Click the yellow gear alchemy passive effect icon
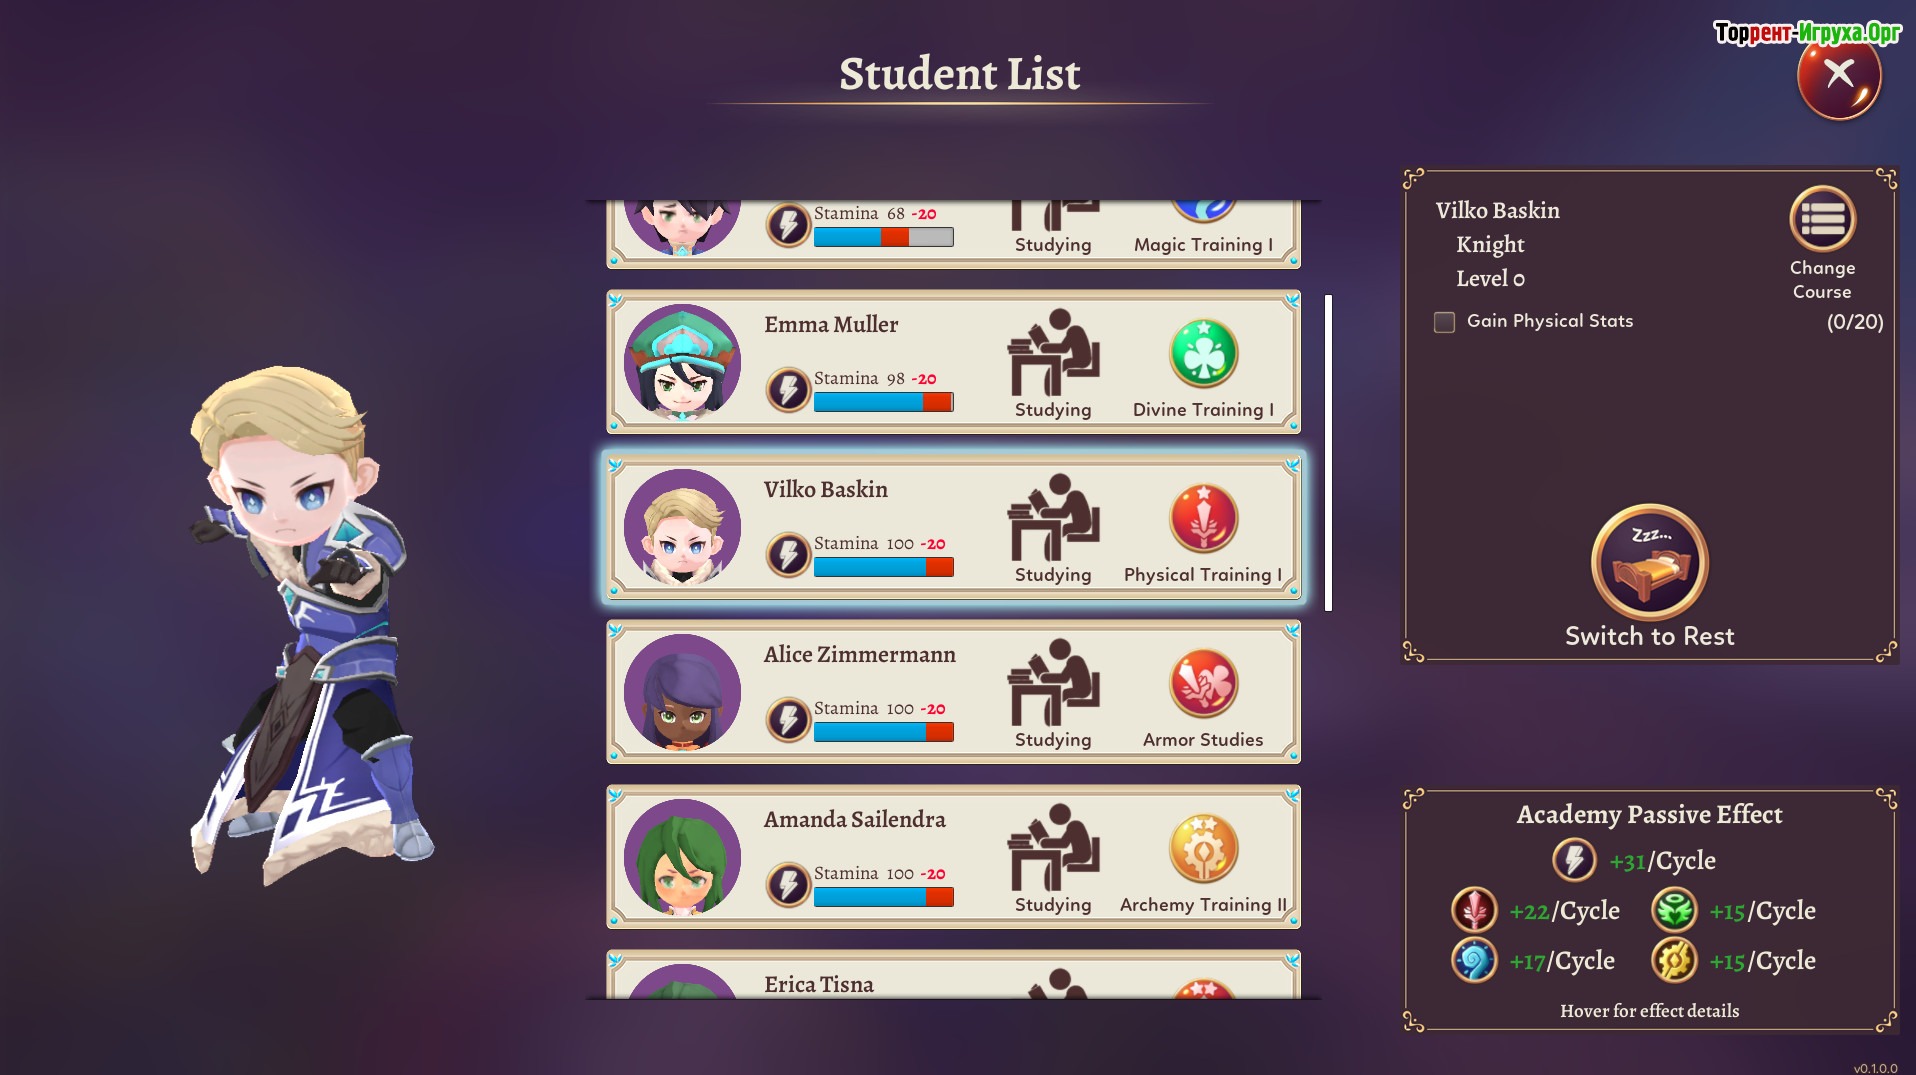 tap(1674, 960)
